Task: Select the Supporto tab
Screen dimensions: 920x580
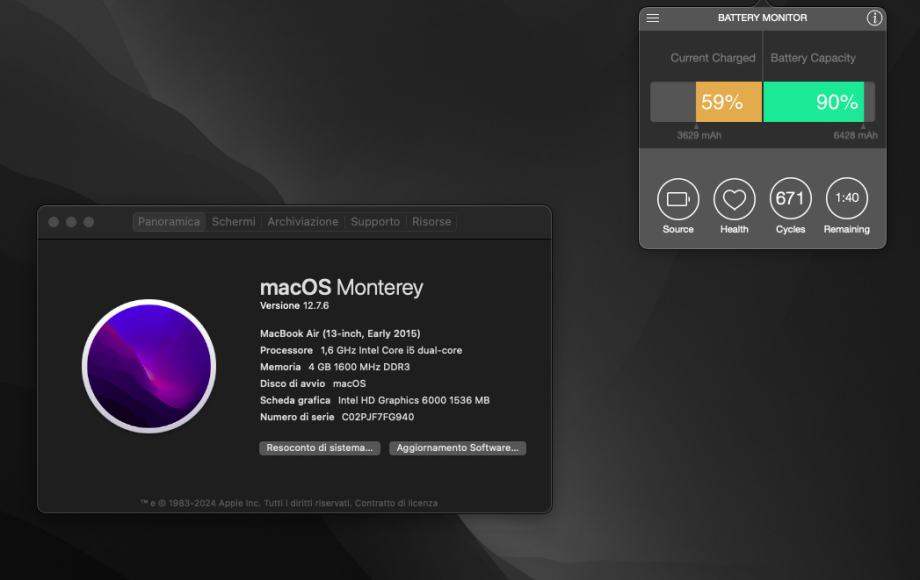Action: (x=375, y=222)
